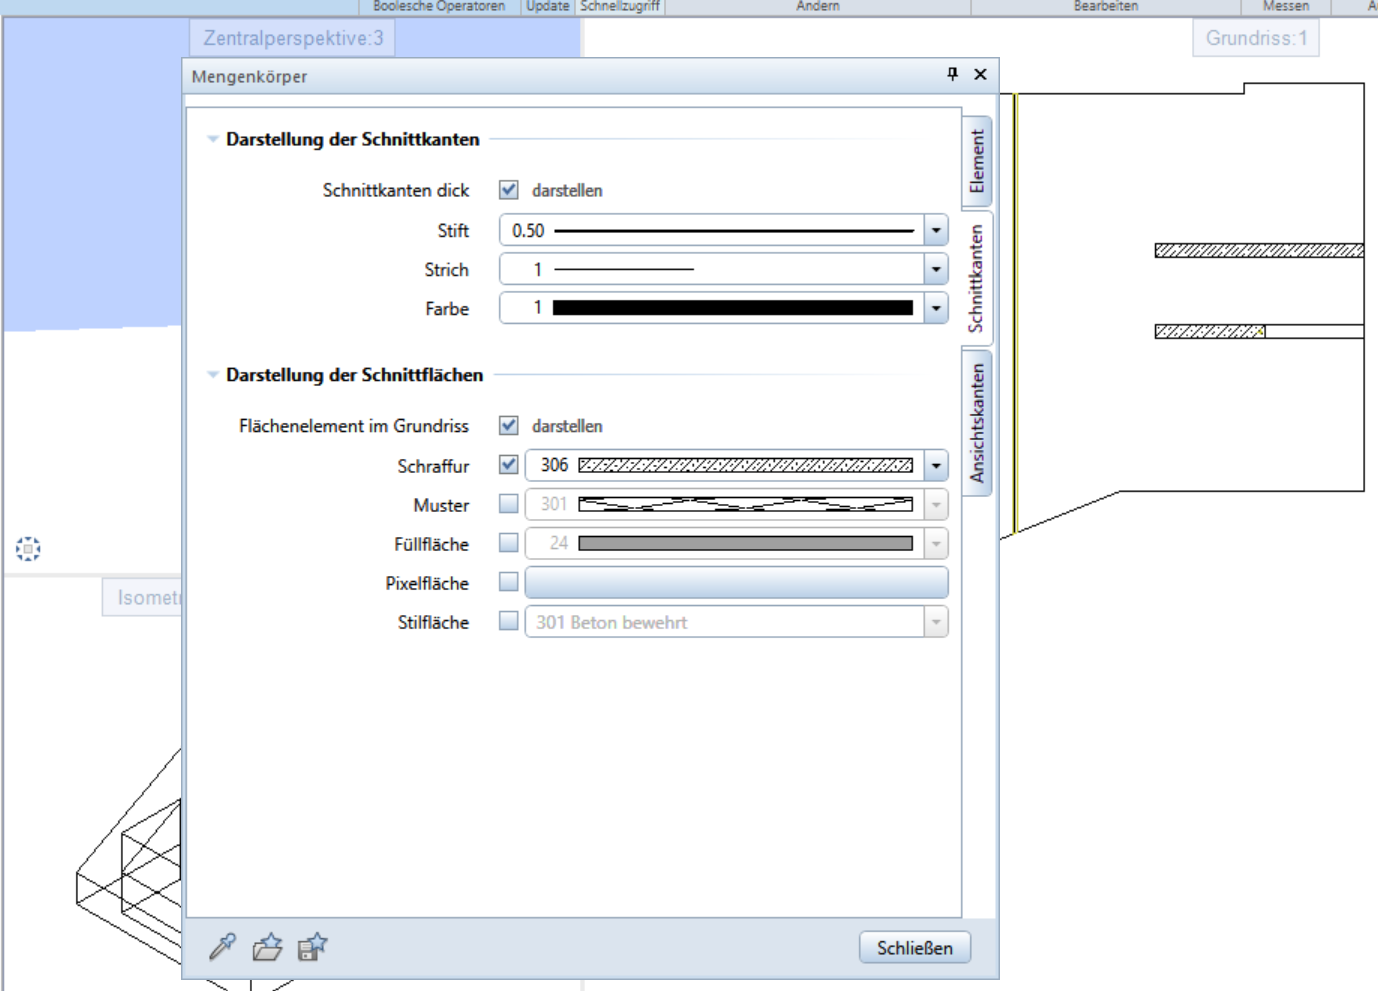The width and height of the screenshot is (1378, 991).
Task: Click the viewport focus icon at left edge
Action: click(x=28, y=548)
